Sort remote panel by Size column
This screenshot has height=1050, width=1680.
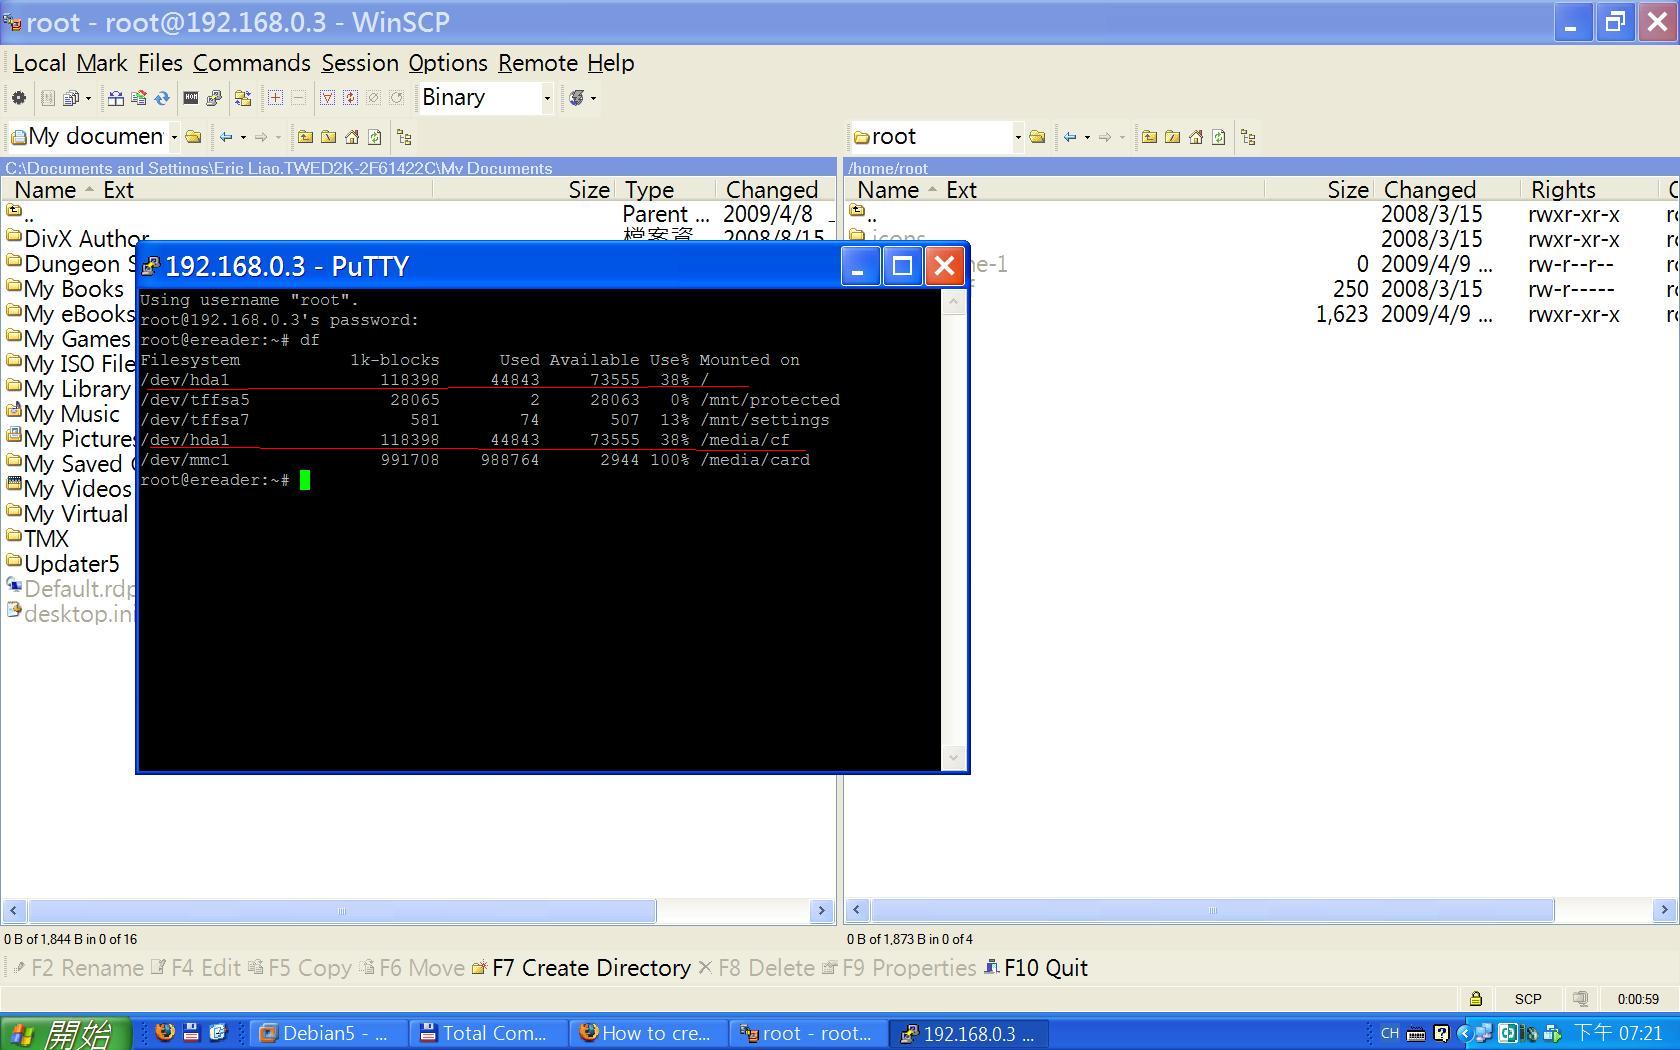pyautogui.click(x=1320, y=190)
